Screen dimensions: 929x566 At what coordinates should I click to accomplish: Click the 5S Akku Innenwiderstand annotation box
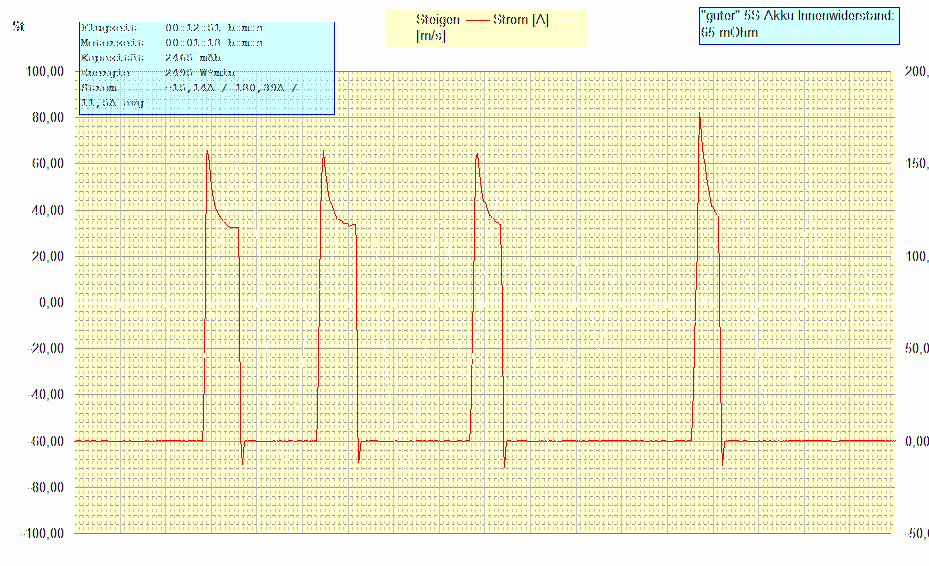click(x=799, y=24)
